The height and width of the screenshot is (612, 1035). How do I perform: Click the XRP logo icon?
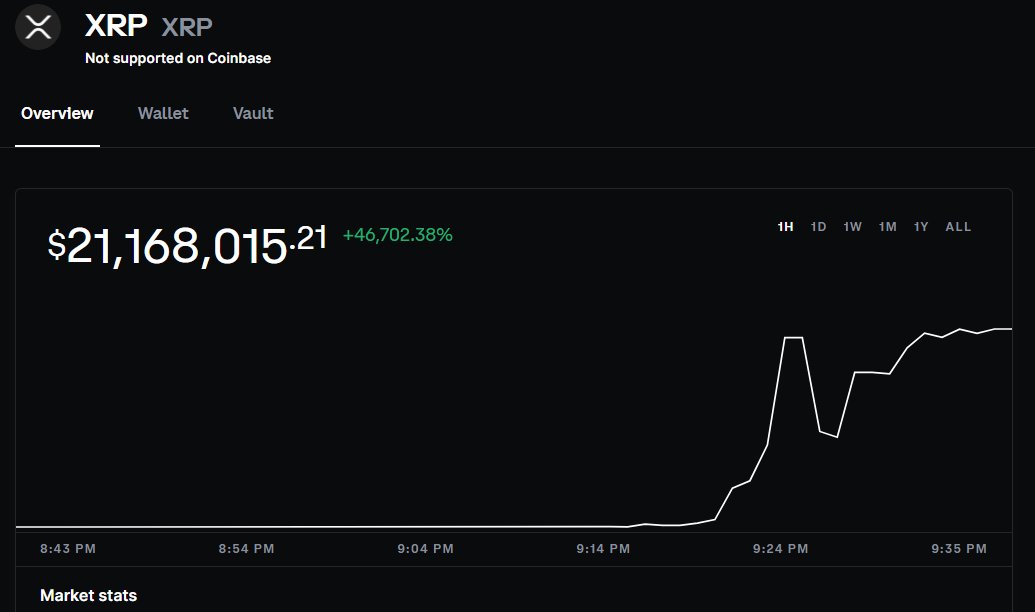coord(38,27)
